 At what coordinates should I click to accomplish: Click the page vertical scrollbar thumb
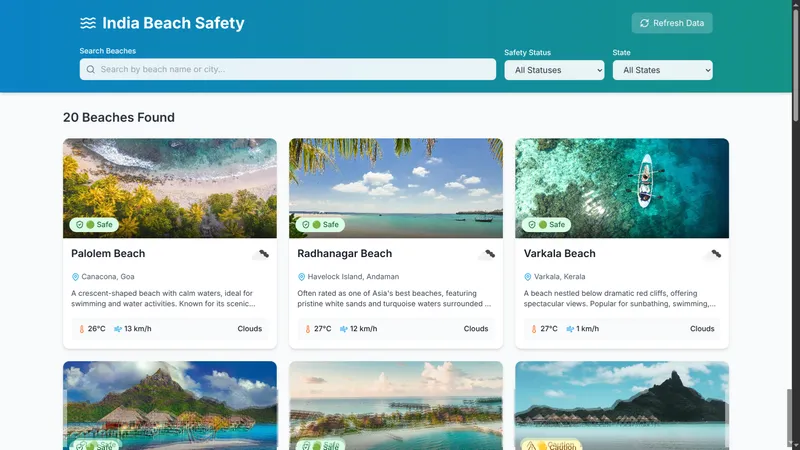pos(795,61)
